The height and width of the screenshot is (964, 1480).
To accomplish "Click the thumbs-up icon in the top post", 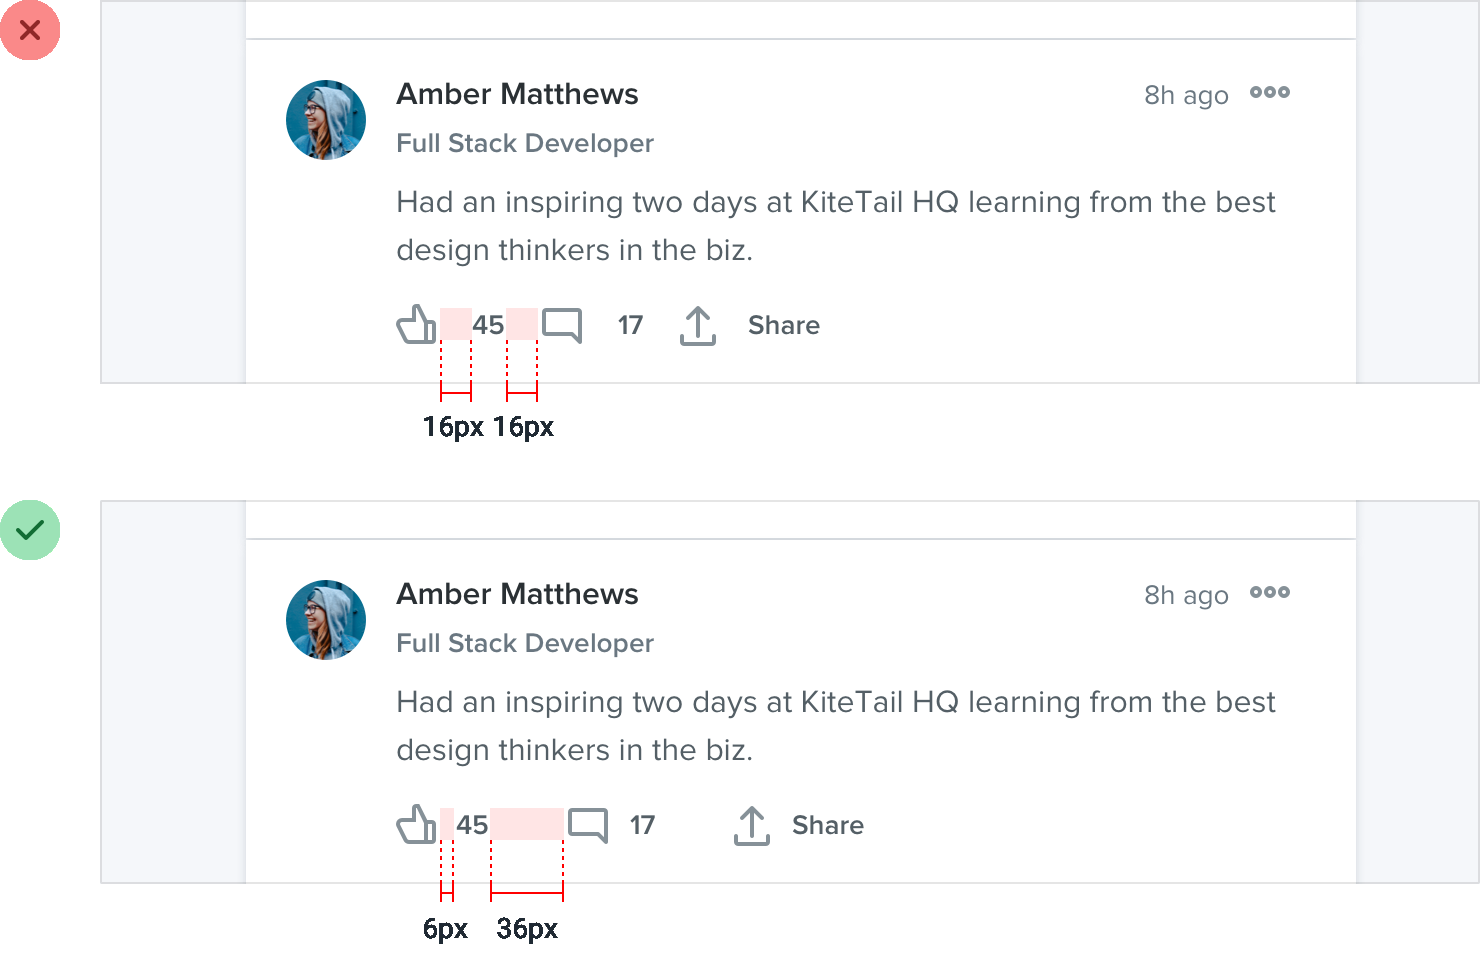I will point(416,324).
